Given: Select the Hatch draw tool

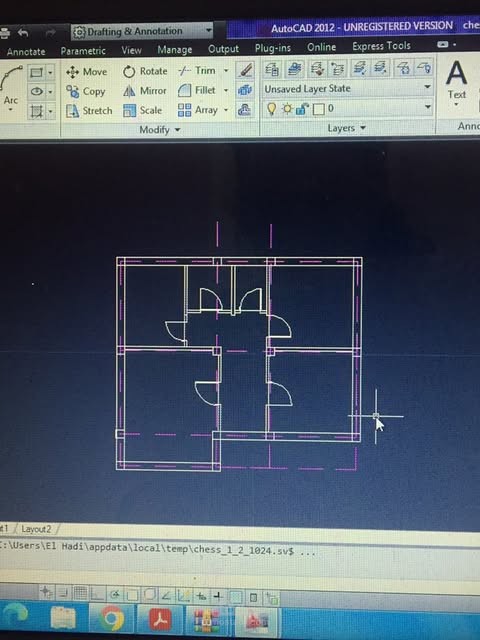Looking at the screenshot, I should 37,111.
